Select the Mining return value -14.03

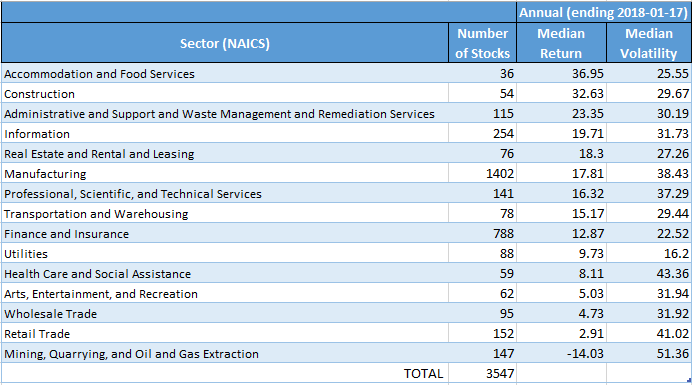coord(561,354)
